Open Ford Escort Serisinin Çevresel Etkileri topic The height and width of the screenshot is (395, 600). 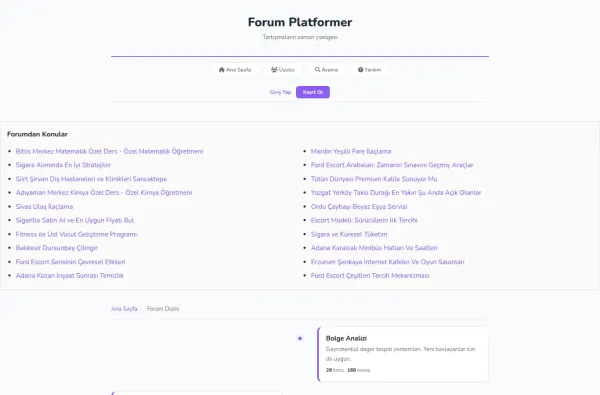[x=70, y=262]
